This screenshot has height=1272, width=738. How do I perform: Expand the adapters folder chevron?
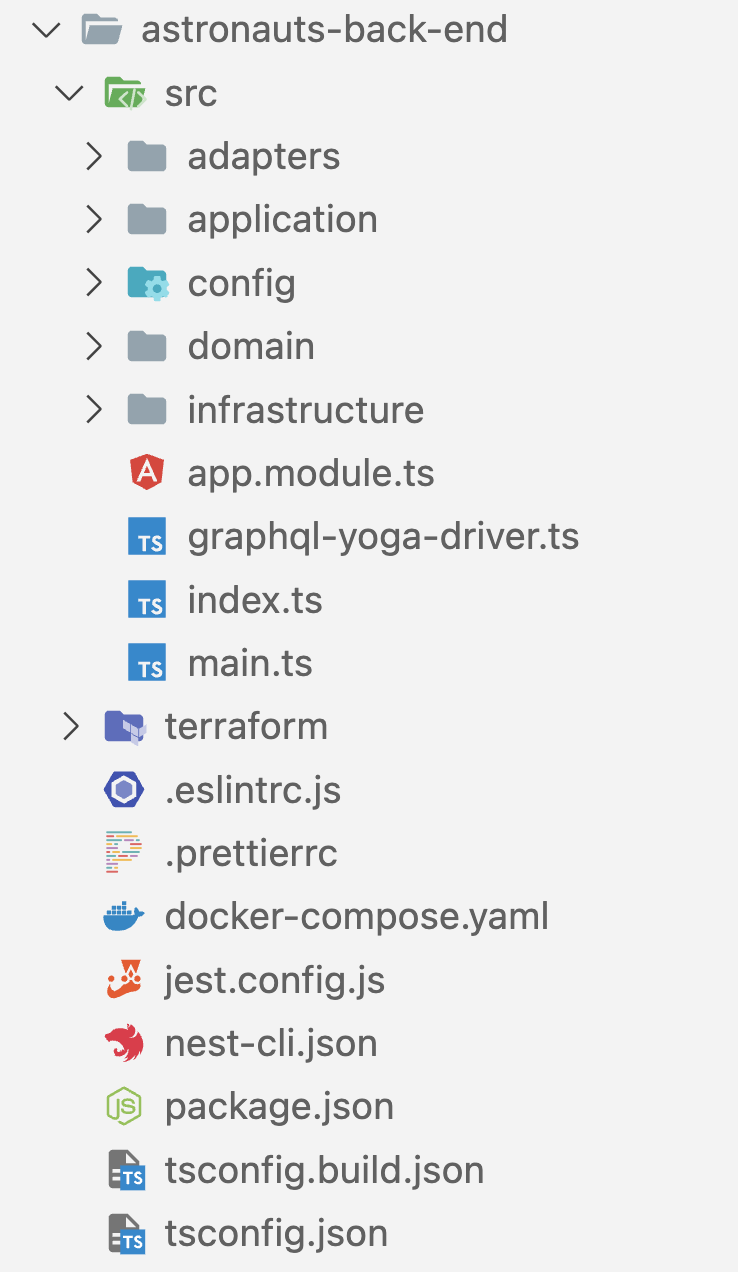coord(94,156)
